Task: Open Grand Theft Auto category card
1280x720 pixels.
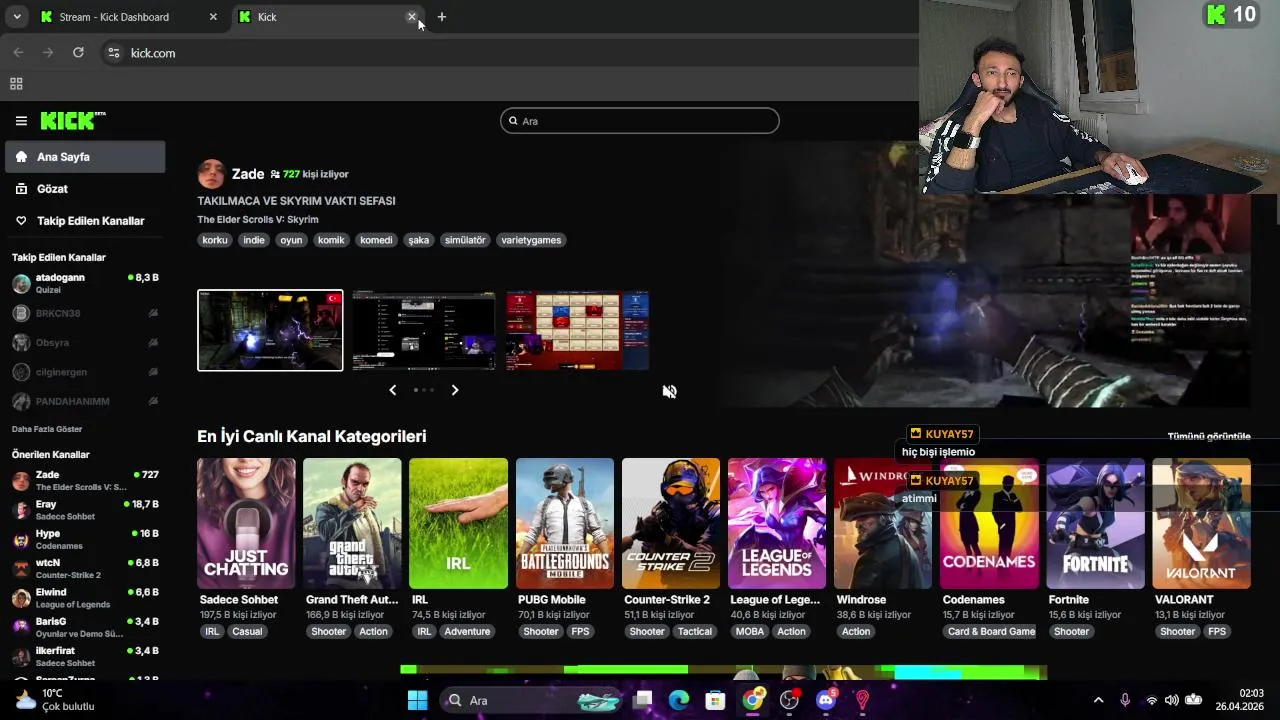Action: click(352, 523)
